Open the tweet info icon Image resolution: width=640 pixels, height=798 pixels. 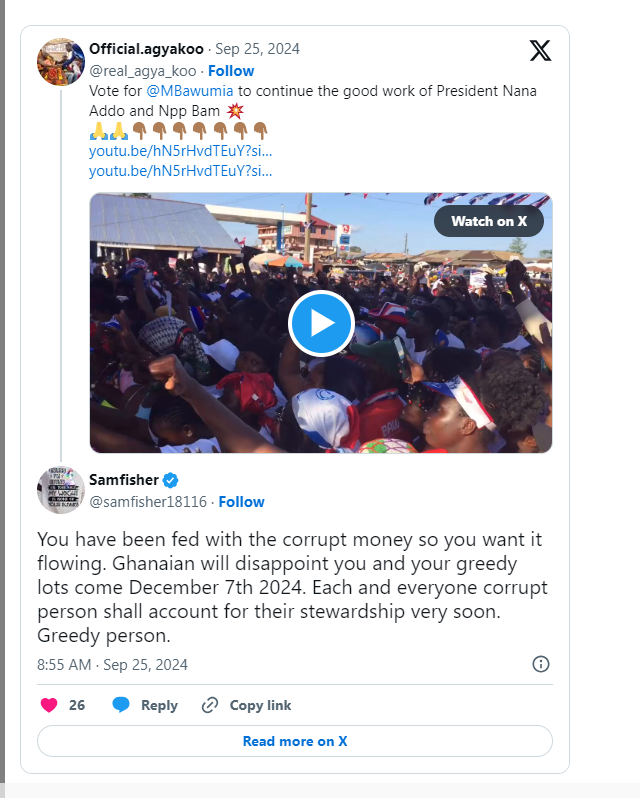pos(541,664)
